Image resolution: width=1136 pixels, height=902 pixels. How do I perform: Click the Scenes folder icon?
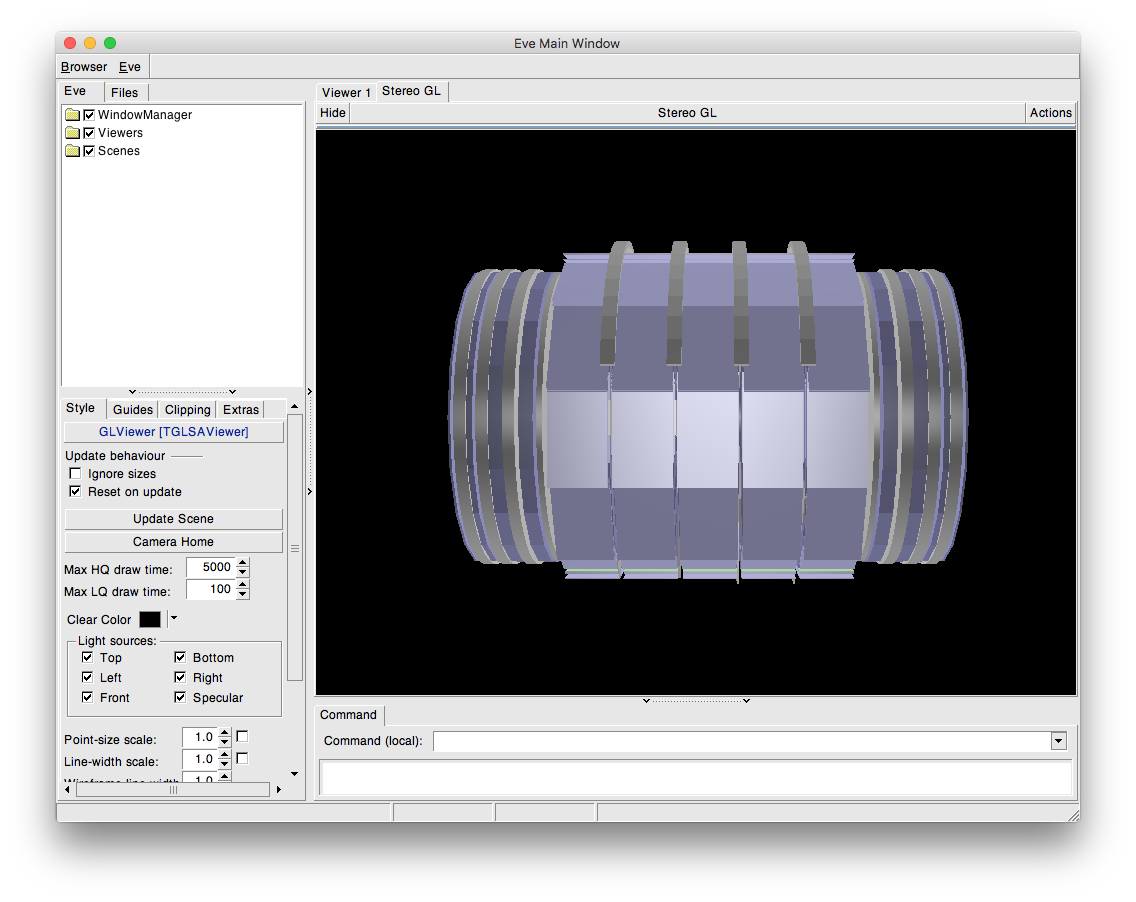click(x=72, y=151)
